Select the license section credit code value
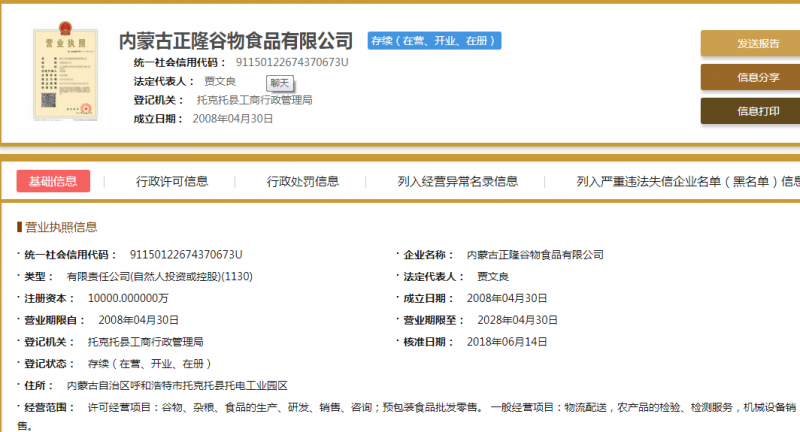Viewport: 800px width, 432px height. click(x=186, y=255)
